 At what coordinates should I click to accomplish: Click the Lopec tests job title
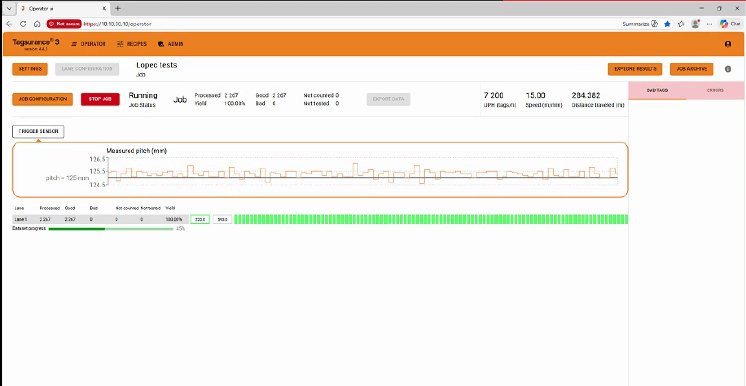(157, 65)
